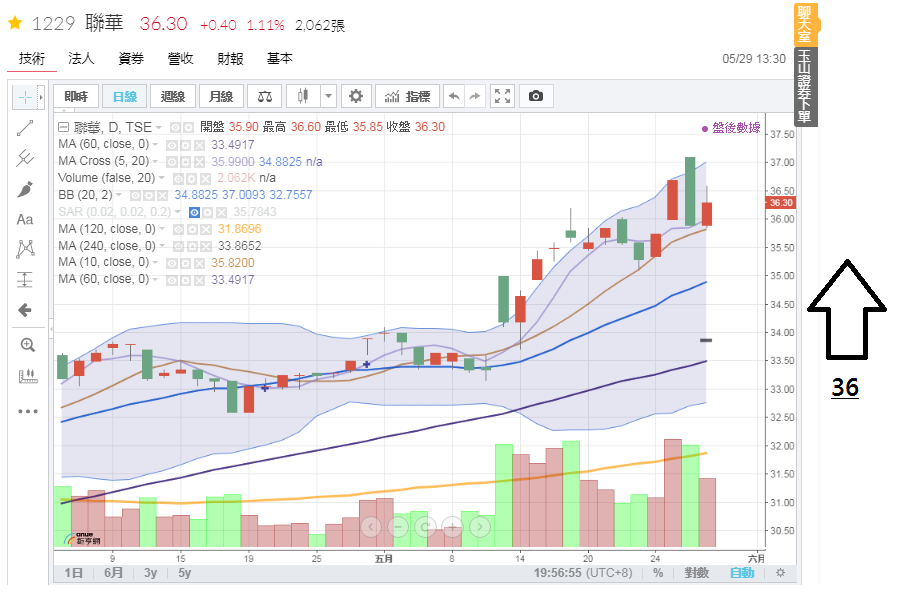The height and width of the screenshot is (600, 900).
Task: Go to the 財報 tab
Action: (230, 59)
